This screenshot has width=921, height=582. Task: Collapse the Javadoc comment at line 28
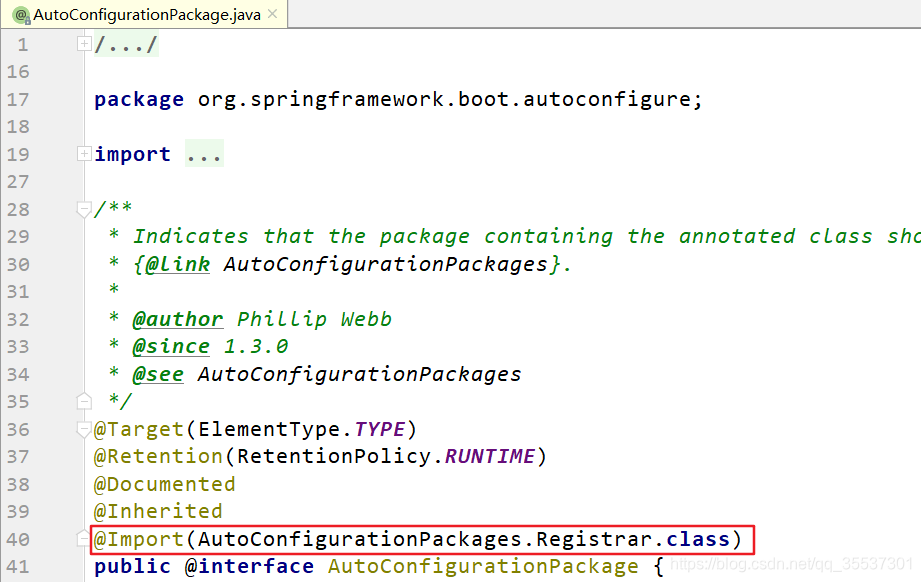point(84,209)
